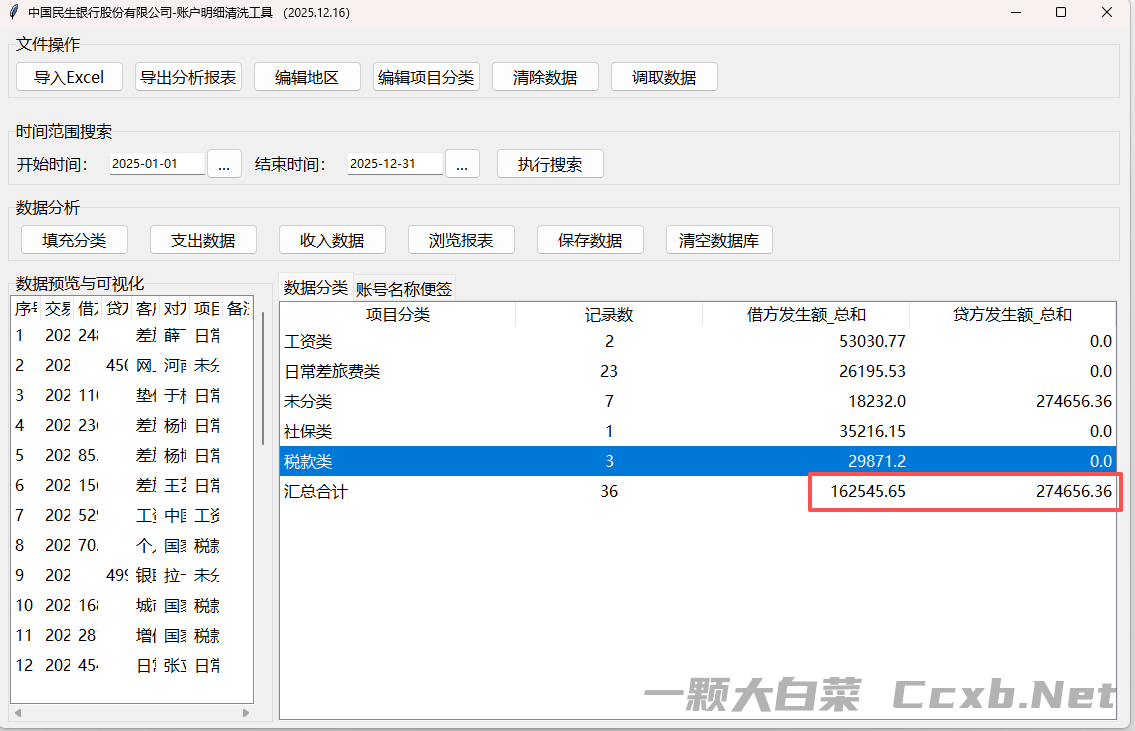The width and height of the screenshot is (1135, 731).
Task: Open start date picker ellipsis button
Action: coord(224,164)
